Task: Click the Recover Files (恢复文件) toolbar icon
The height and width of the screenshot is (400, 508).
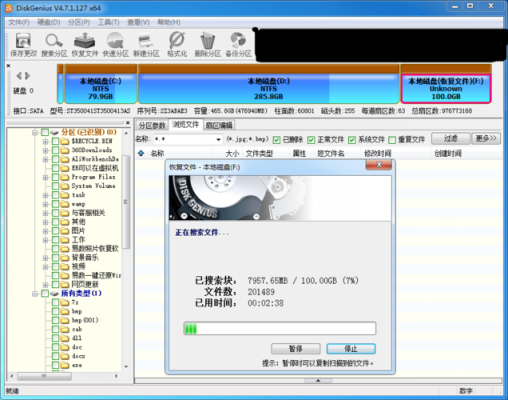Action: pyautogui.click(x=85, y=41)
